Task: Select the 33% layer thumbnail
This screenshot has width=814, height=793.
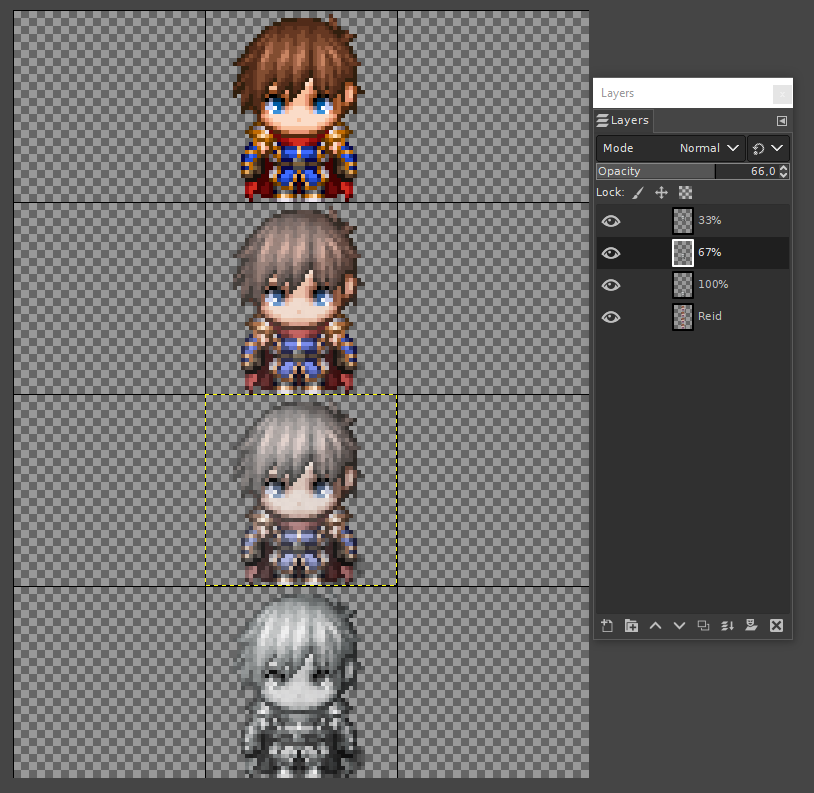Action: pos(682,220)
